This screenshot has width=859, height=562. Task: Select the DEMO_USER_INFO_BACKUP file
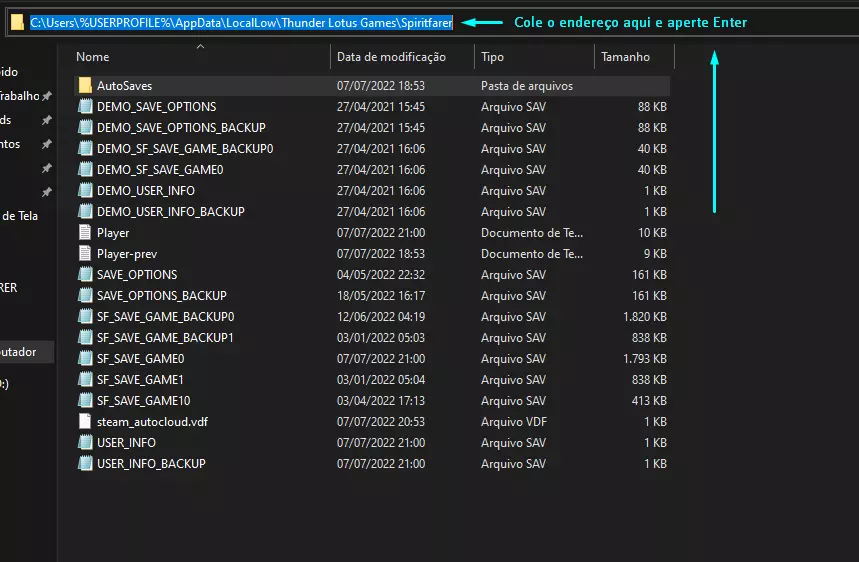point(170,212)
